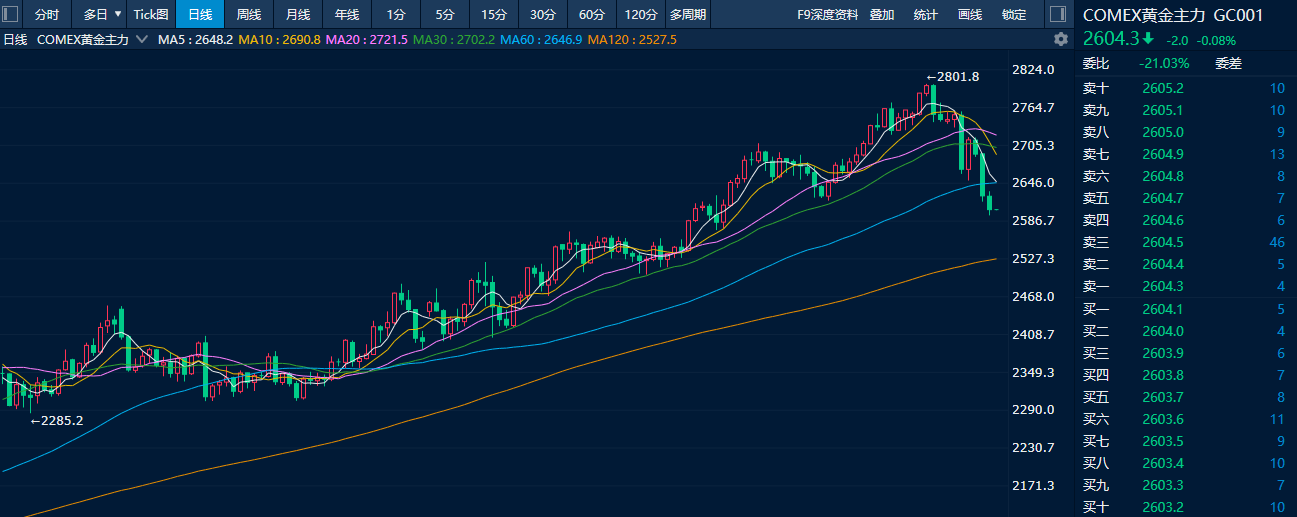Image resolution: width=1297 pixels, height=517 pixels.
Task: Switch to 分时 intraday chart tab
Action: [47, 14]
